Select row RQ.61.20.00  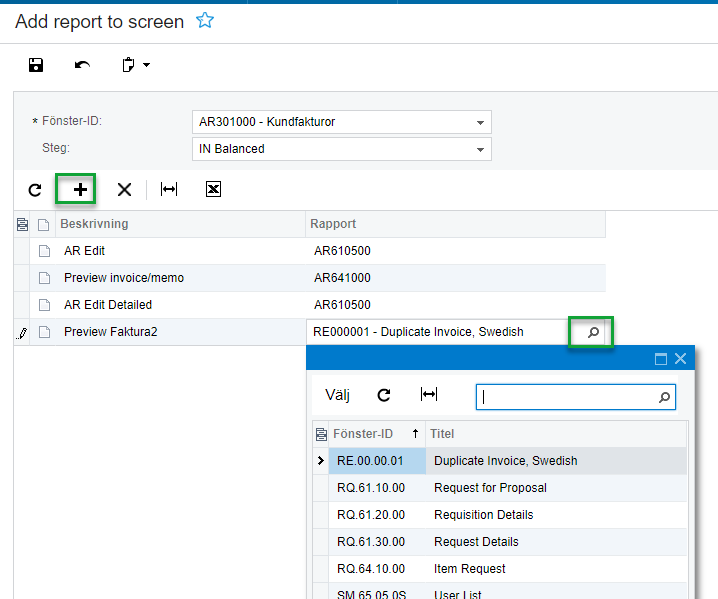pyautogui.click(x=377, y=515)
